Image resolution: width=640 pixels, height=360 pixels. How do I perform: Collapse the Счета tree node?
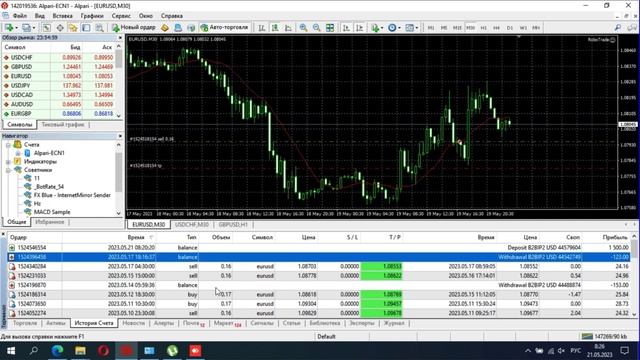pos(8,145)
